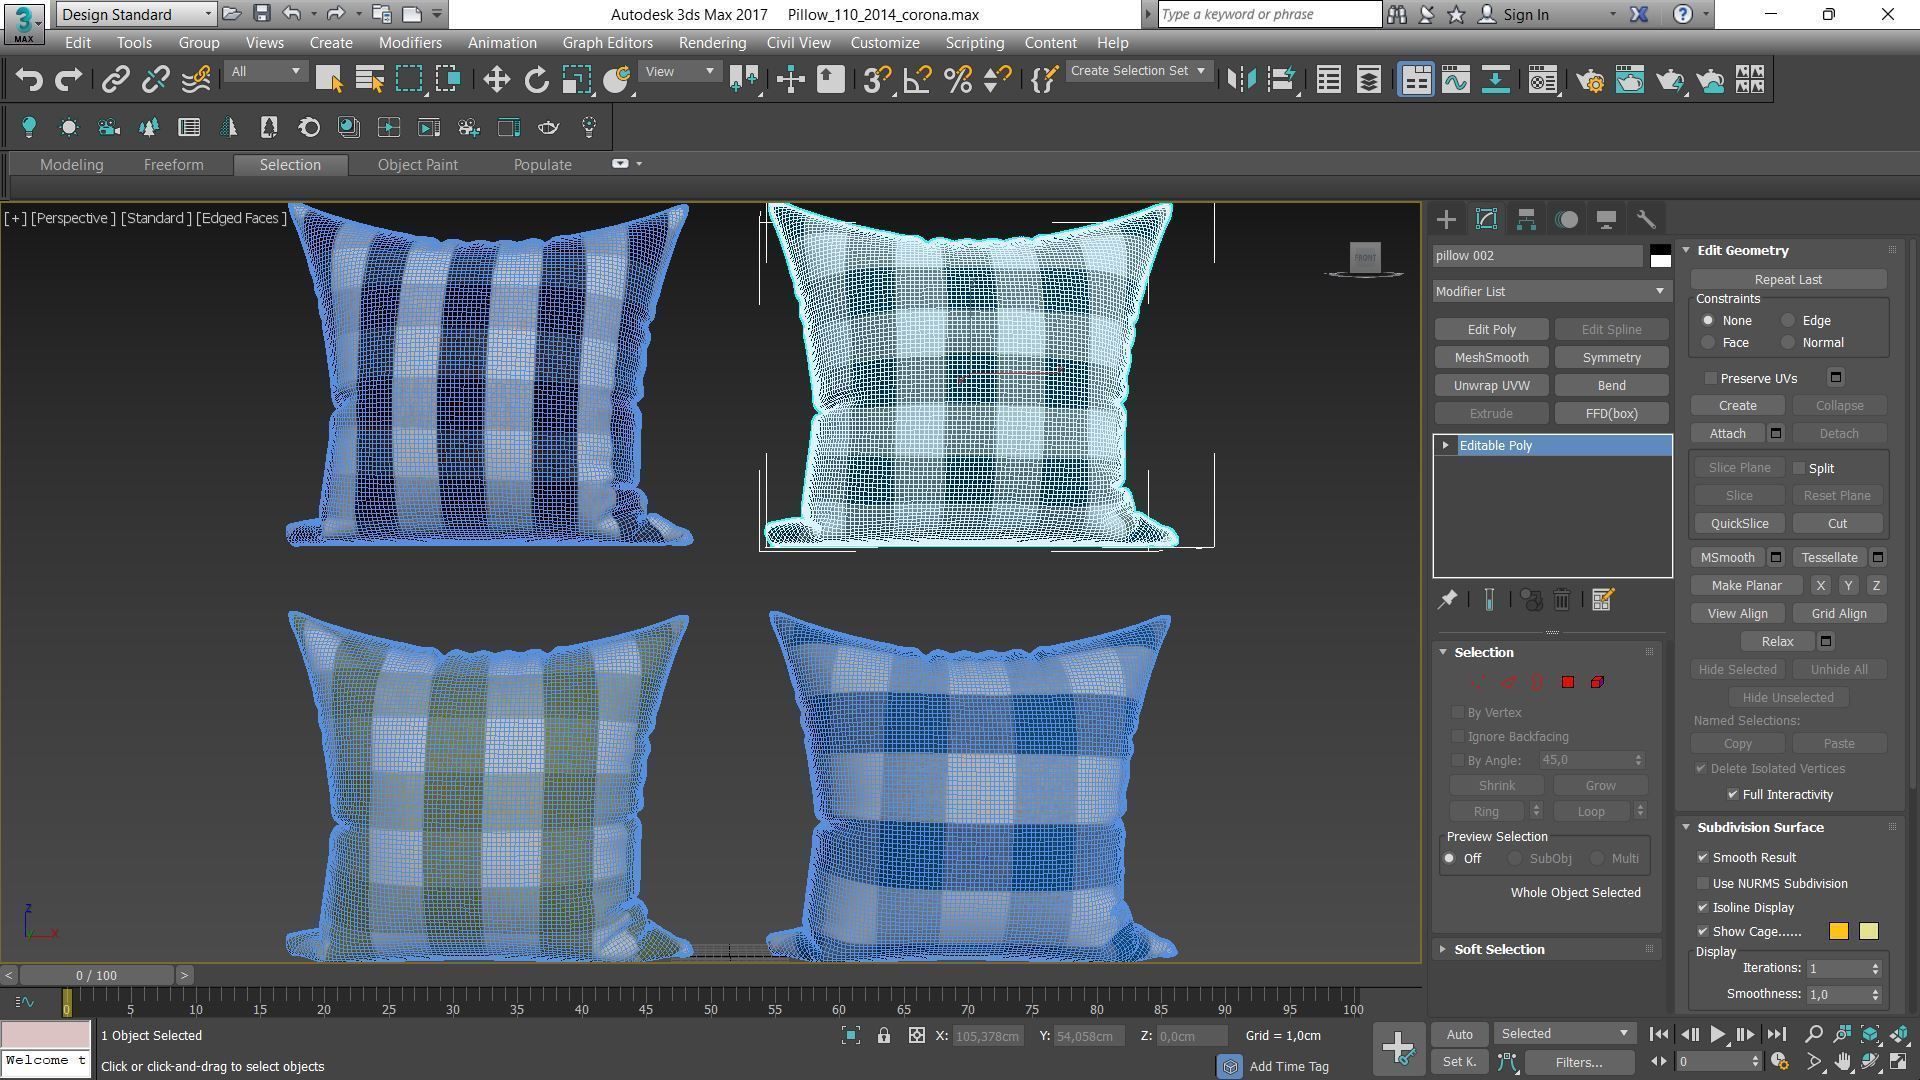Viewport: 1920px width, 1080px height.
Task: Select the None constraint radio button
Action: tap(1708, 320)
